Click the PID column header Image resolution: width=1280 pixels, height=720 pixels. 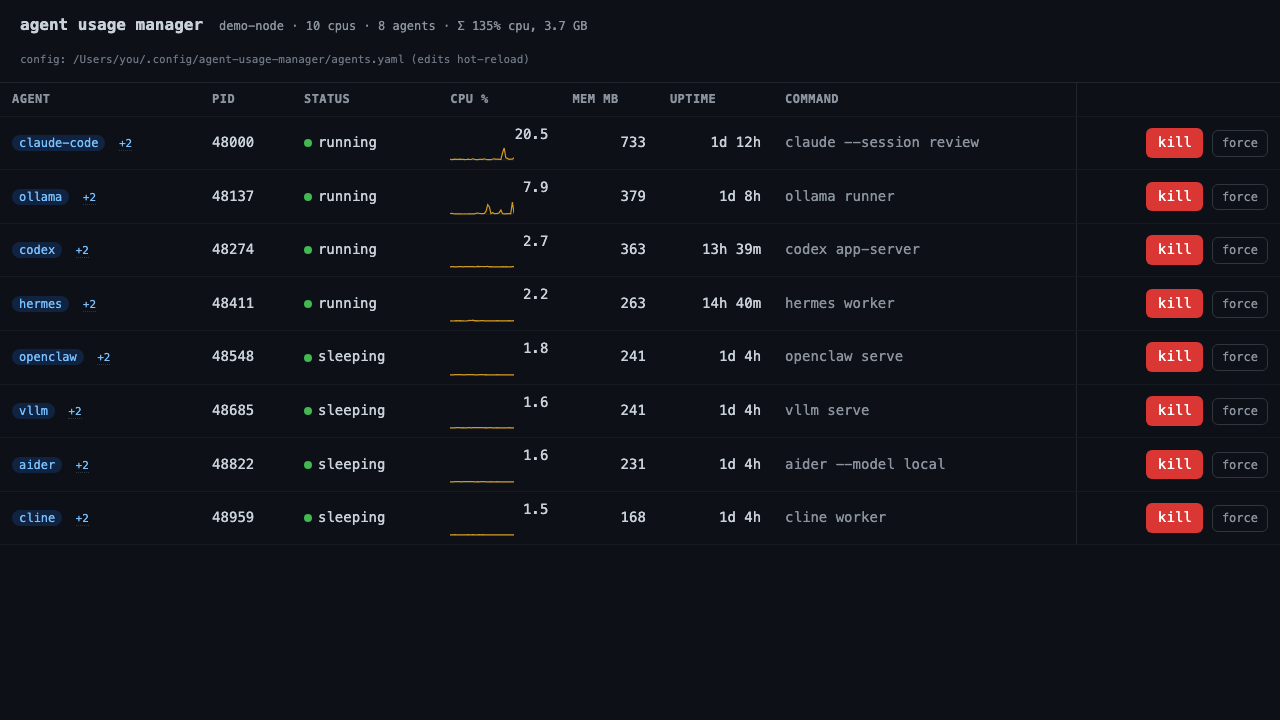click(223, 99)
